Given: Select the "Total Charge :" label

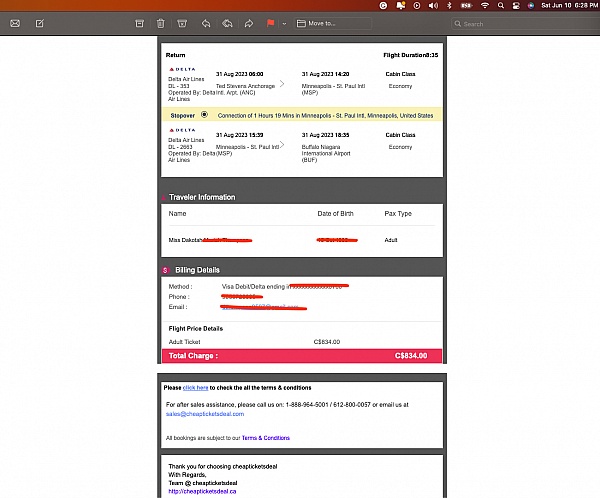Looking at the screenshot, I should coord(193,356).
